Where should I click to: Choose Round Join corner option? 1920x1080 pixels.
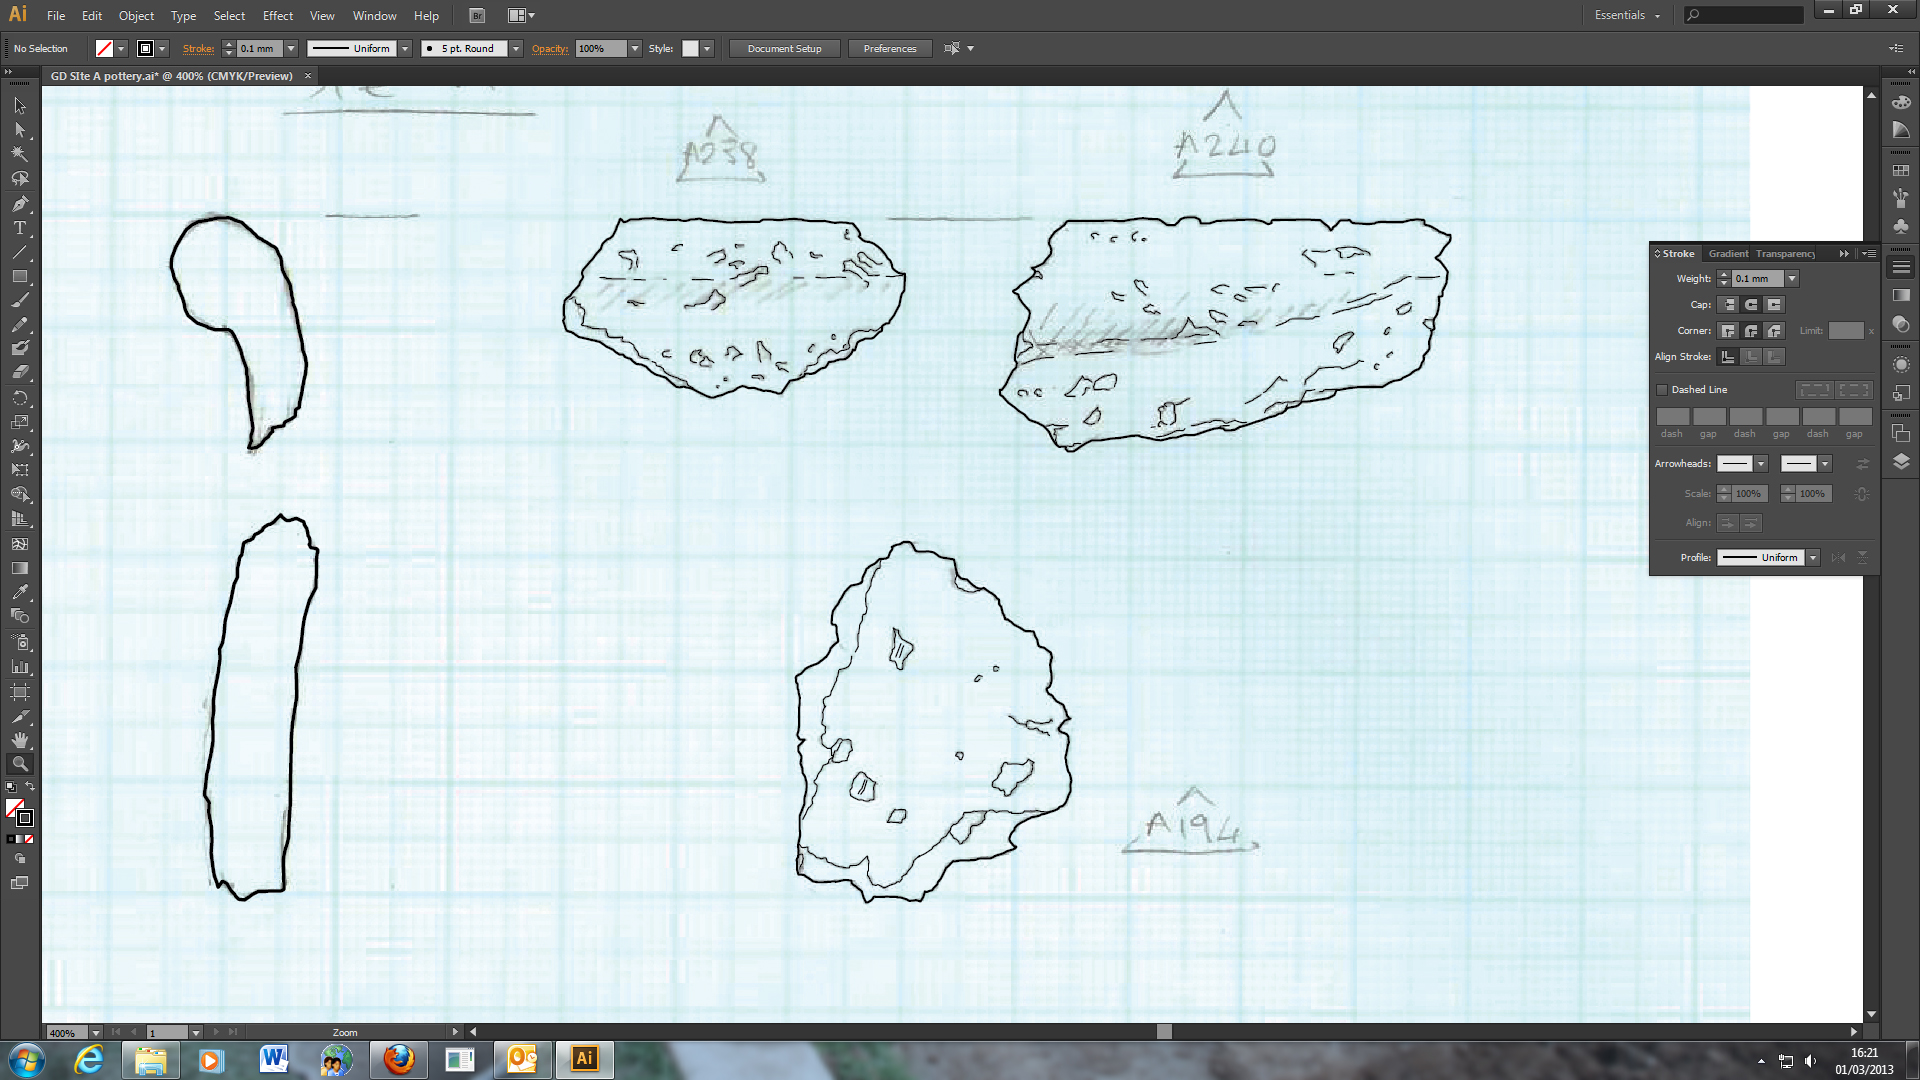(1751, 331)
